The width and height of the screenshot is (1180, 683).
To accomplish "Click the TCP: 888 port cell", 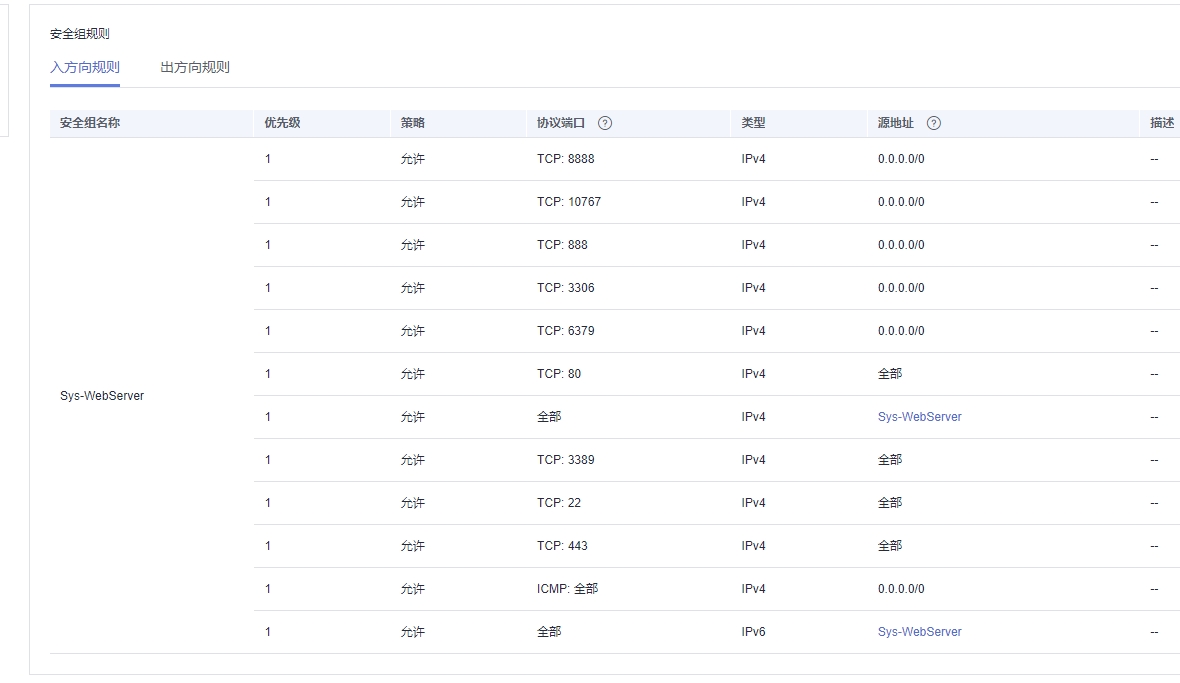I will click(562, 244).
